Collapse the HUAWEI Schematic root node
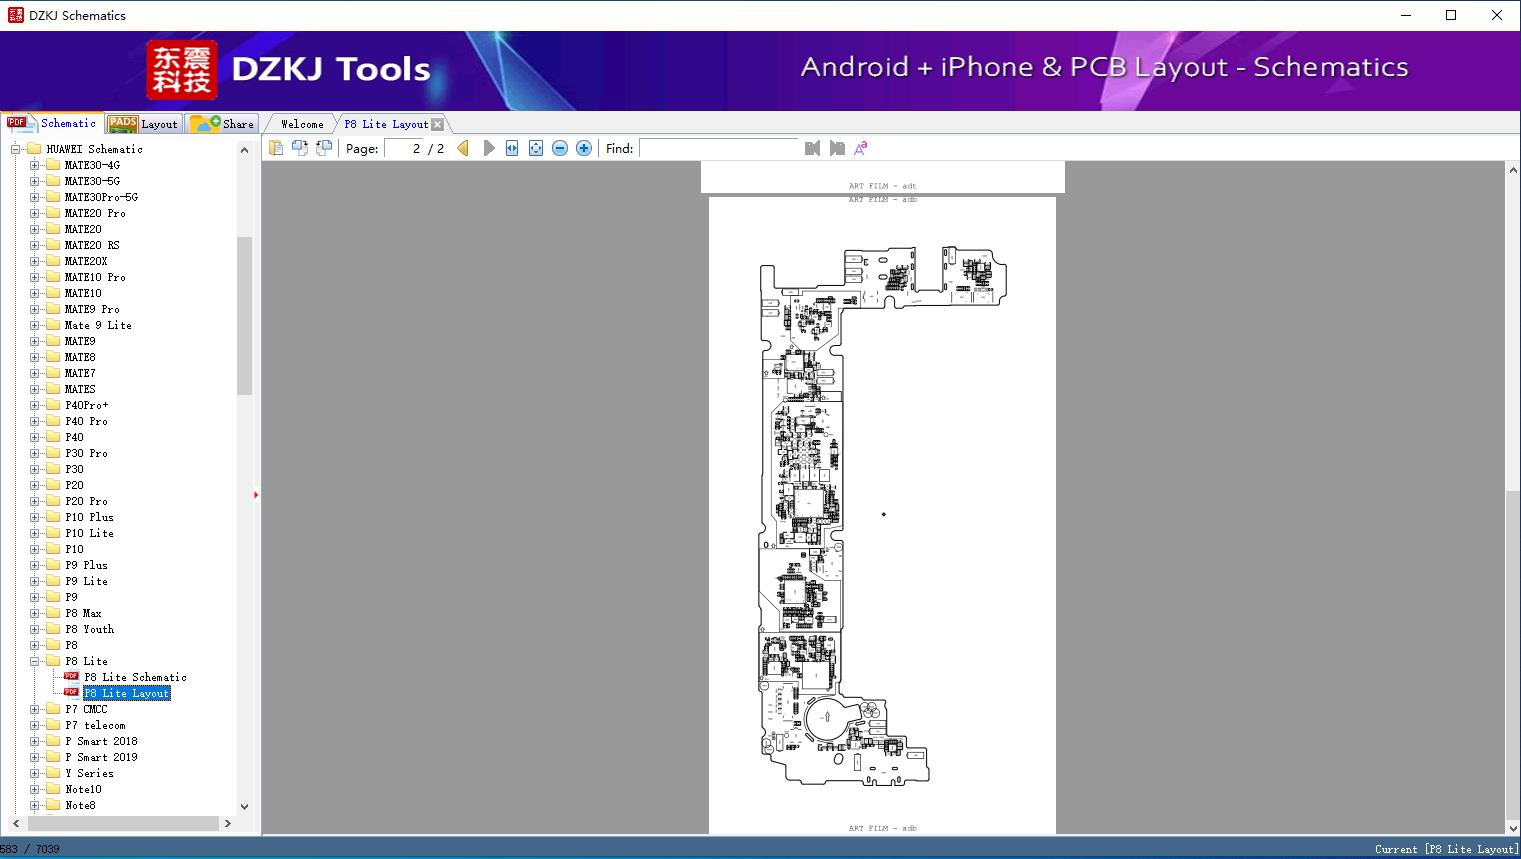Viewport: 1521px width, 859px height. [16, 149]
